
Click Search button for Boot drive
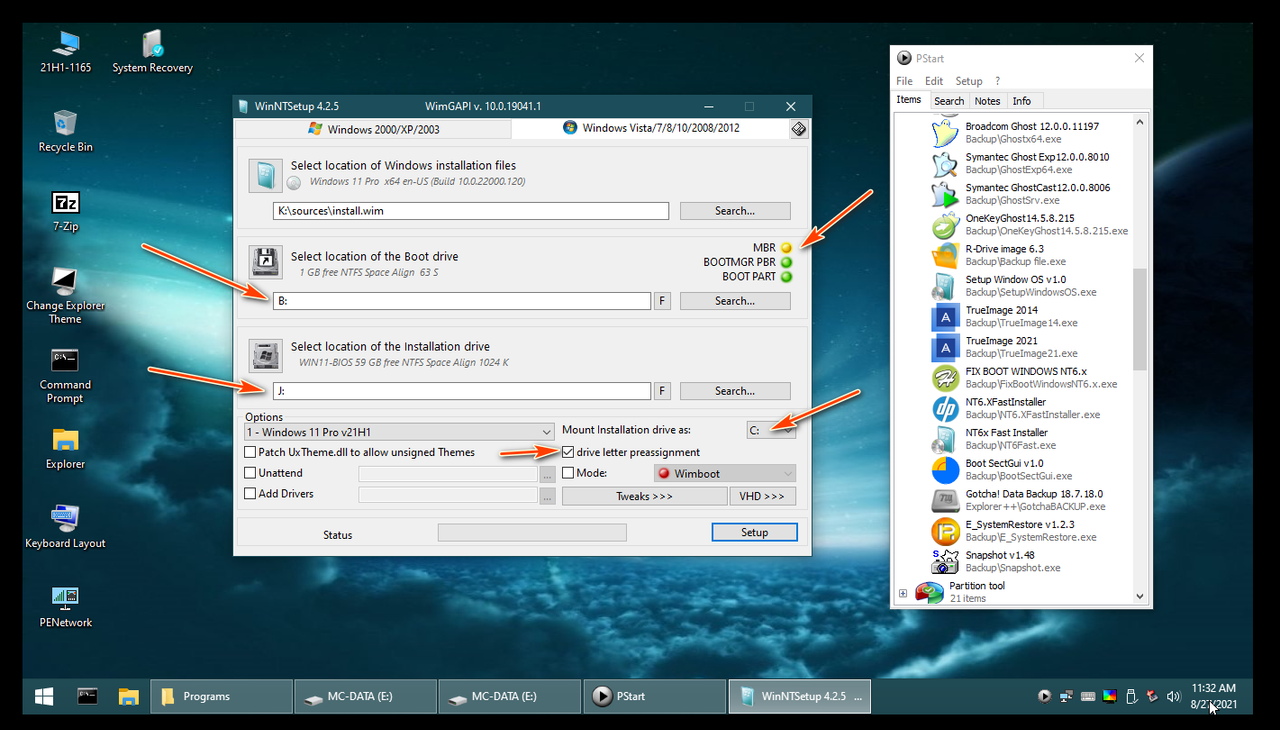tap(735, 301)
